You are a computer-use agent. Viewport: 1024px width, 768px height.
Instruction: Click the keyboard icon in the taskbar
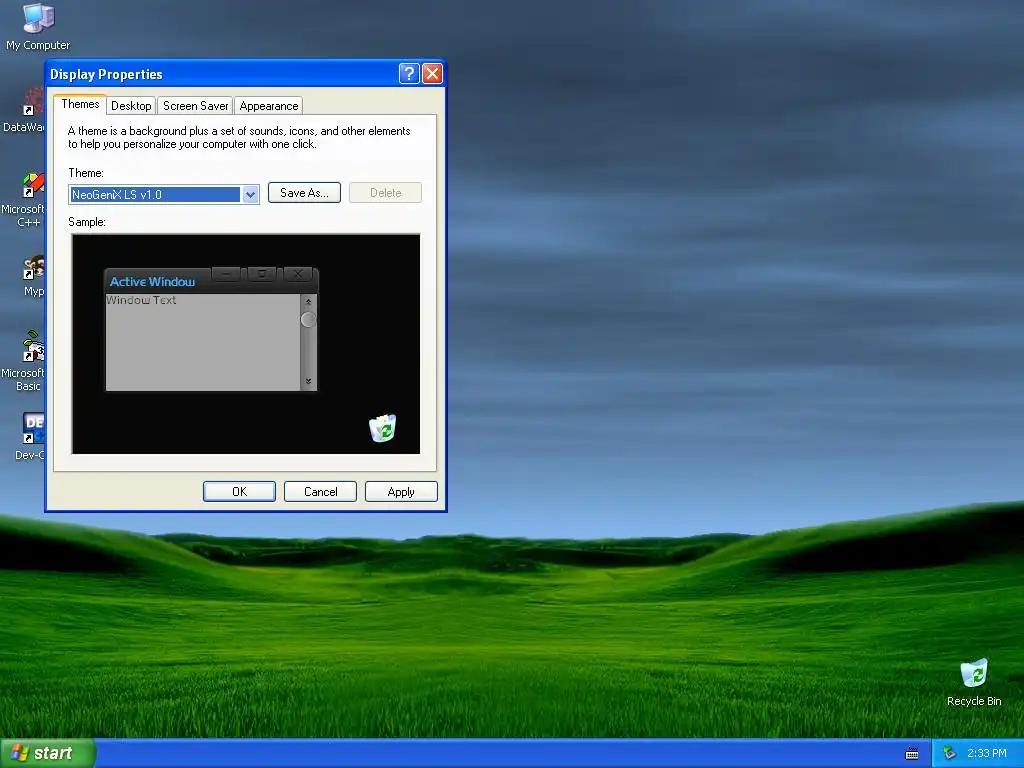[912, 754]
